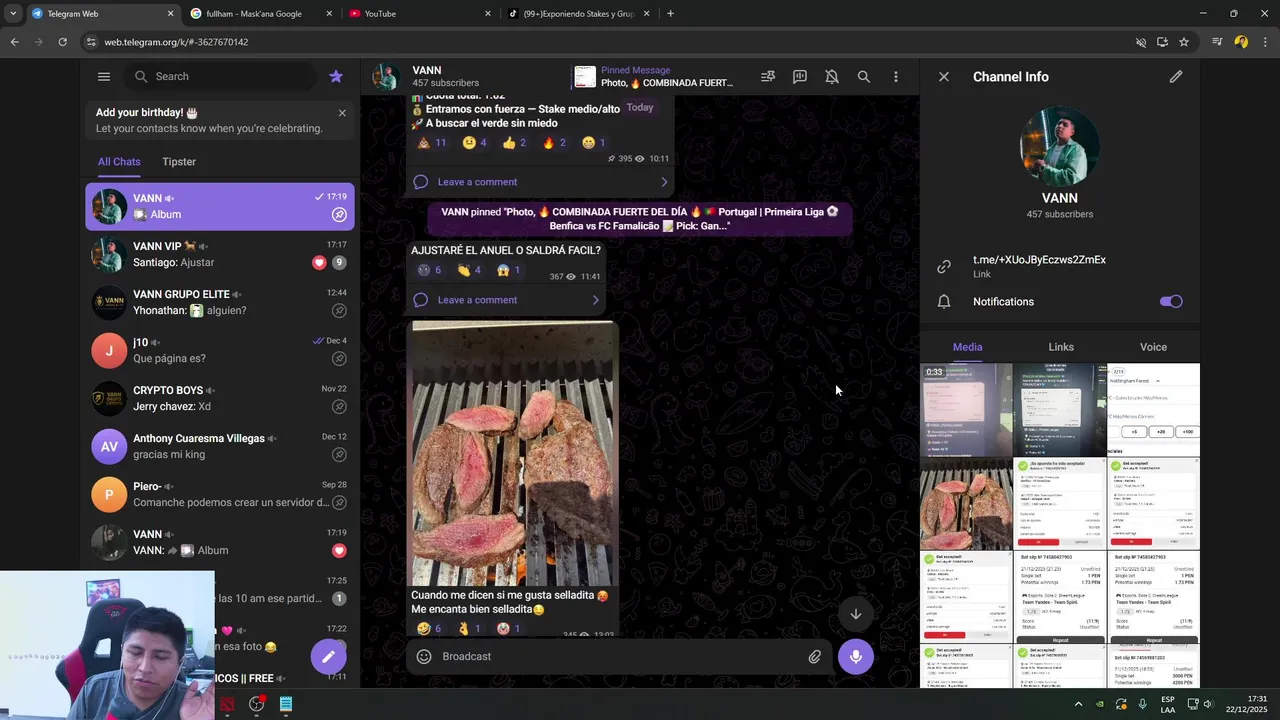Switch to the Links tab
1280x720 pixels.
pyautogui.click(x=1061, y=347)
